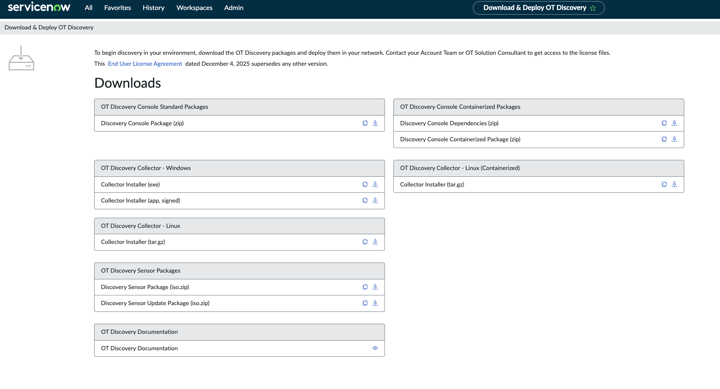This screenshot has height=389, width=720.
Task: Copy link for Discovery Sensor Update Package
Action: (365, 303)
